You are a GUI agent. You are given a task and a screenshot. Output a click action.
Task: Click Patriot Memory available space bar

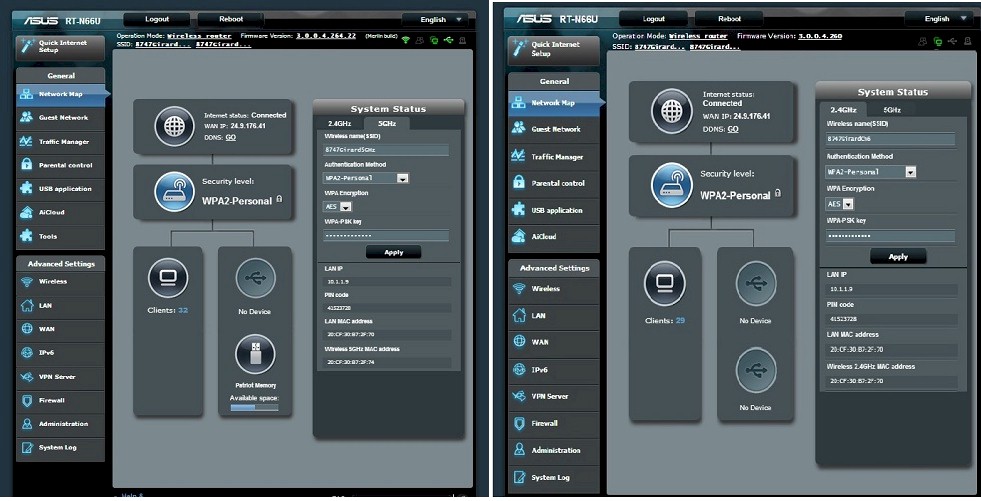tap(254, 408)
